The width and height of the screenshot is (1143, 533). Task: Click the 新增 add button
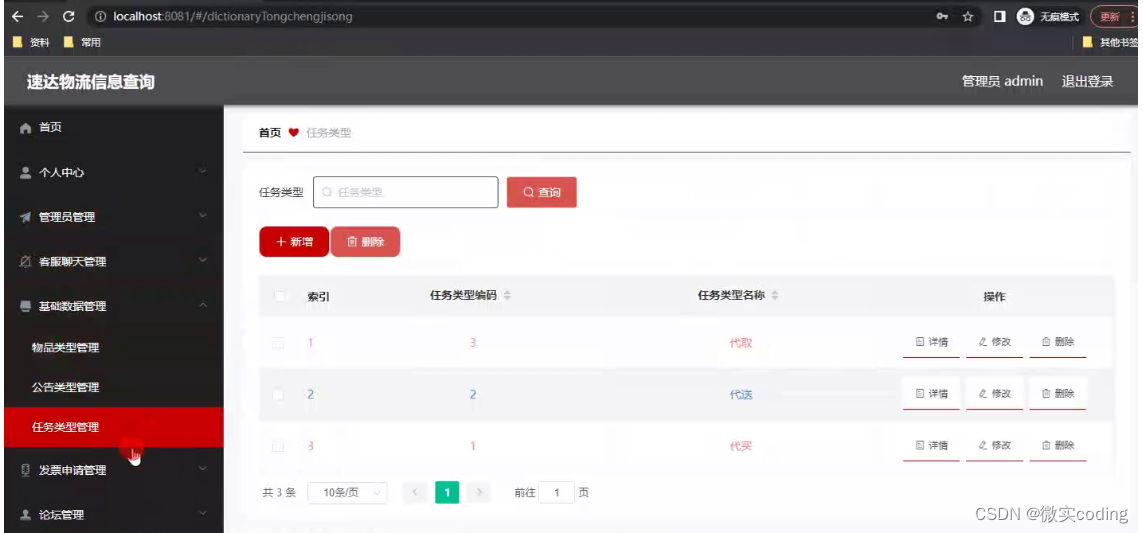[294, 242]
